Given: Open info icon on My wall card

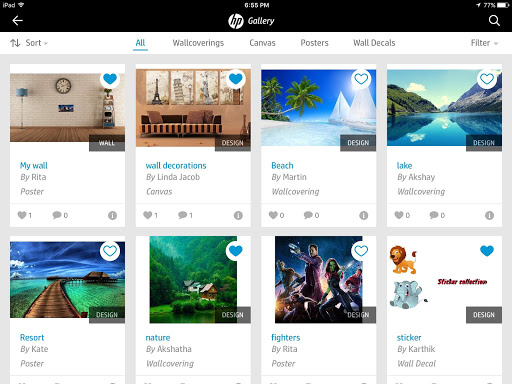Looking at the screenshot, I should 113,215.
